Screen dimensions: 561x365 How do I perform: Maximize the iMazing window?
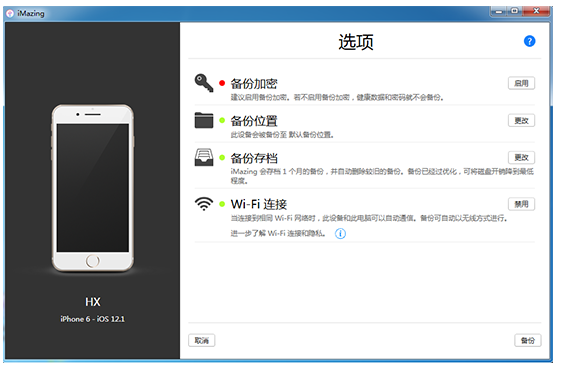[x=514, y=11]
